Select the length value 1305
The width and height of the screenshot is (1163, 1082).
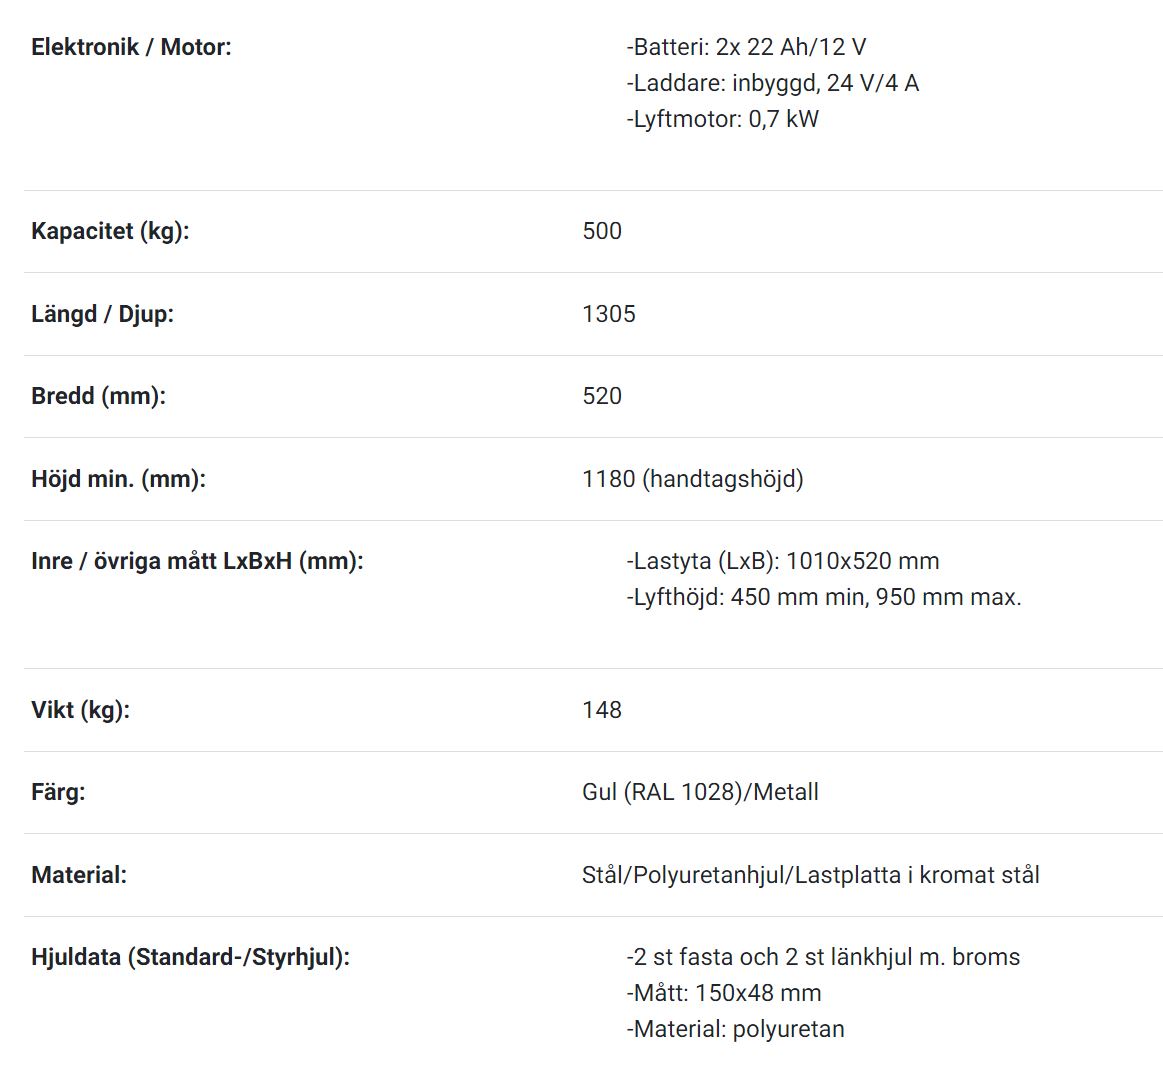(x=609, y=314)
